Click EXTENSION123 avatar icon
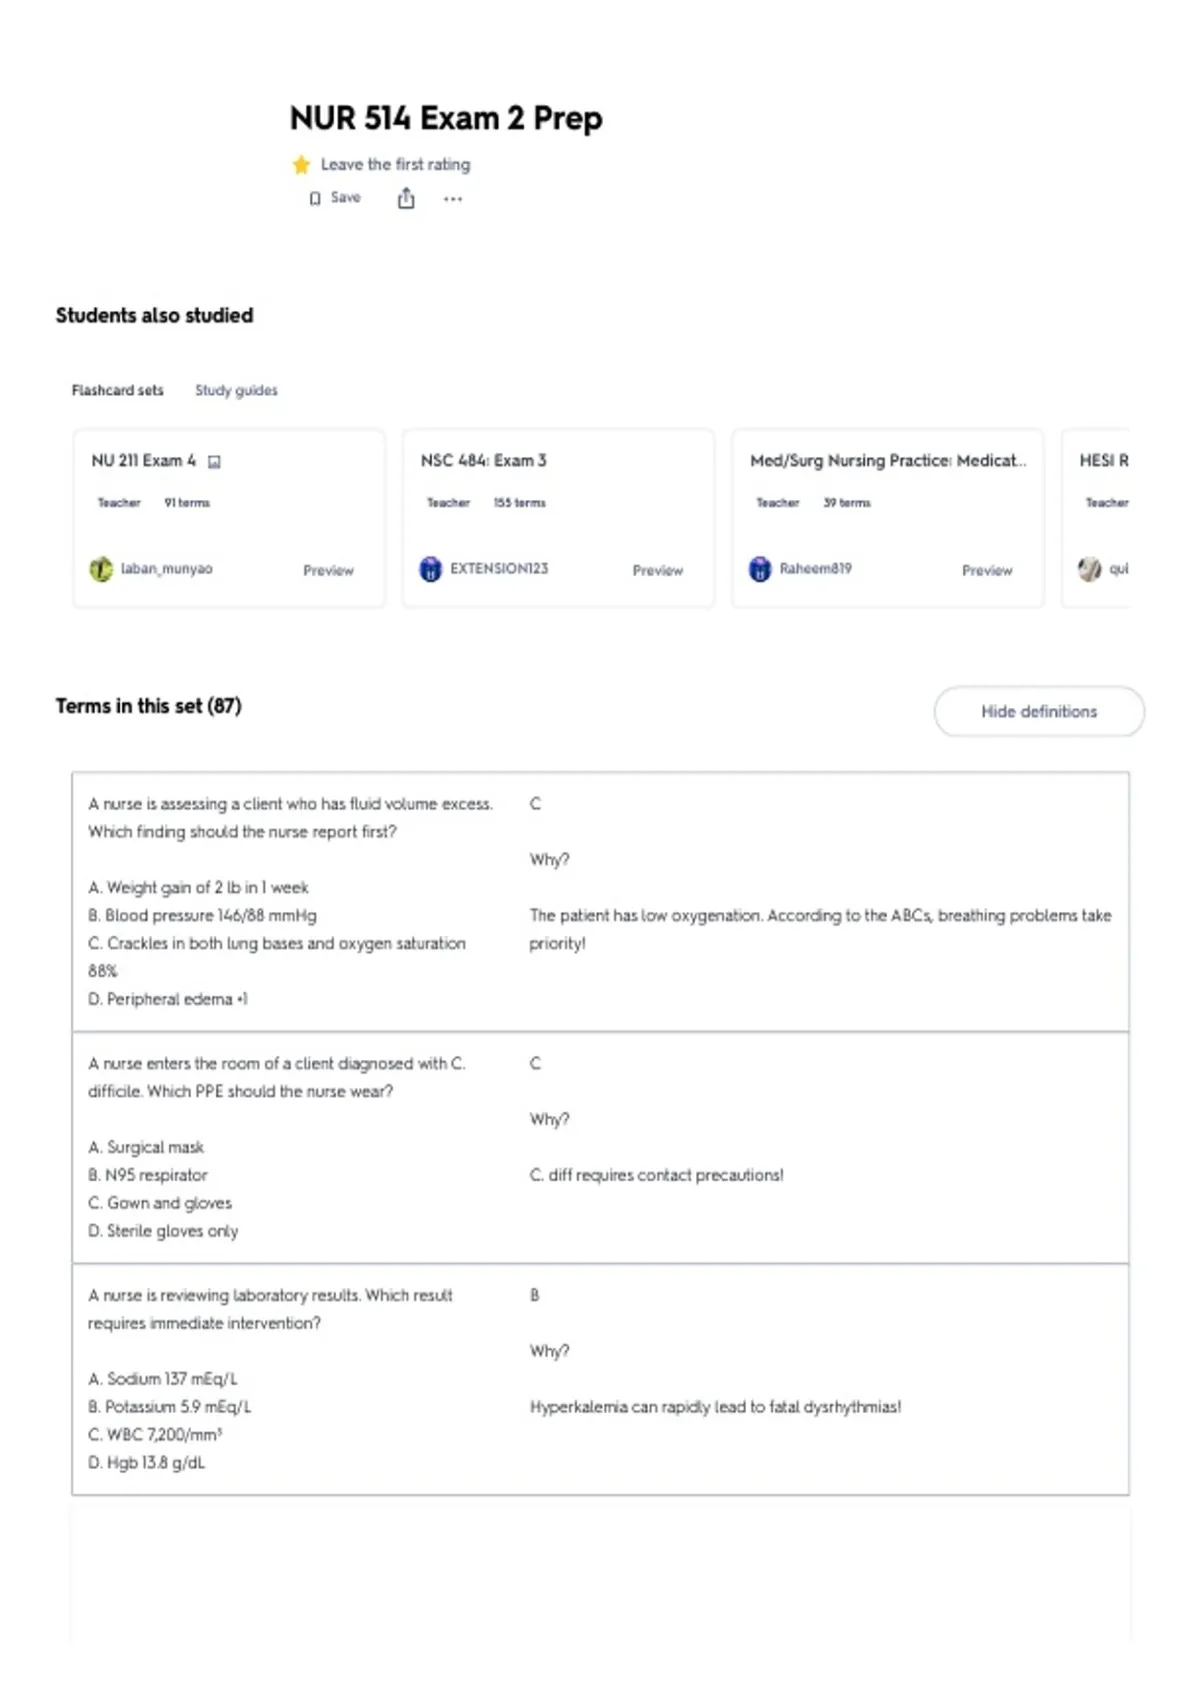This screenshot has height=1700, width=1200. (x=430, y=569)
